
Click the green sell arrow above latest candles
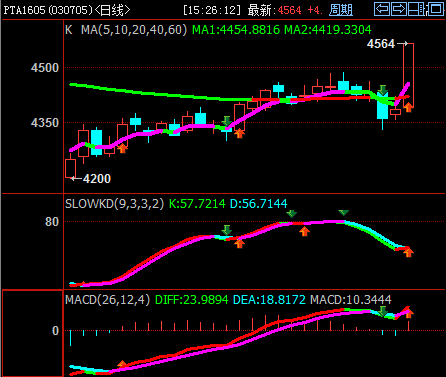click(x=383, y=90)
